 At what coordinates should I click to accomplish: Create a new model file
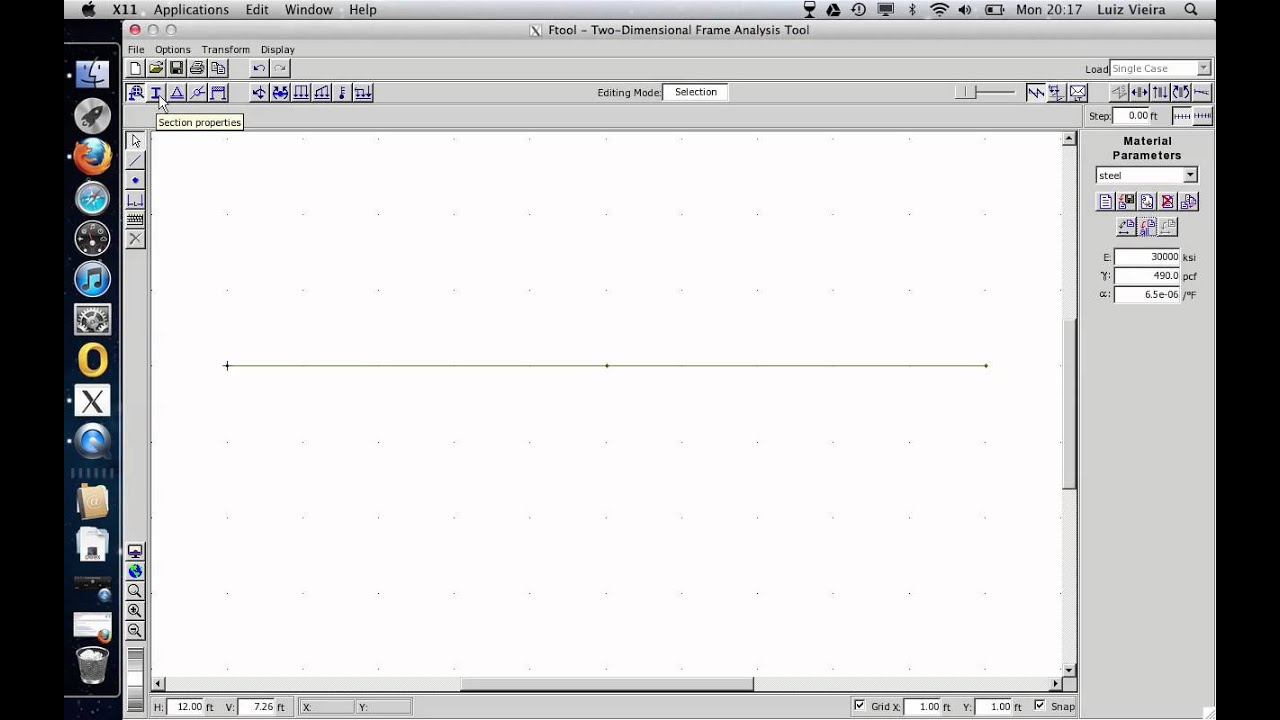tap(135, 68)
